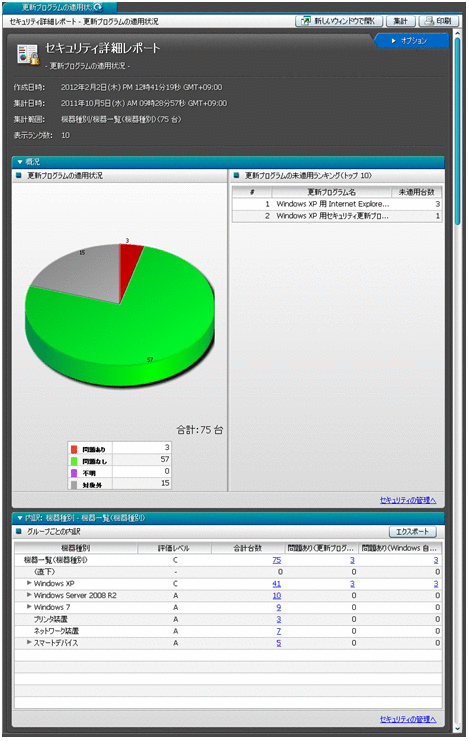Expand the スマートデバイス tree row

(29, 642)
